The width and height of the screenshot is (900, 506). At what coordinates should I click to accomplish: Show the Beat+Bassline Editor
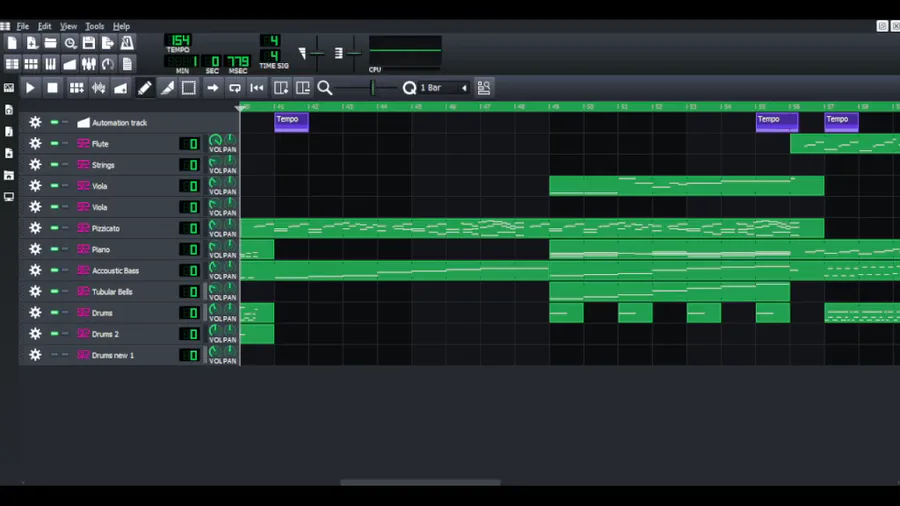[32, 64]
